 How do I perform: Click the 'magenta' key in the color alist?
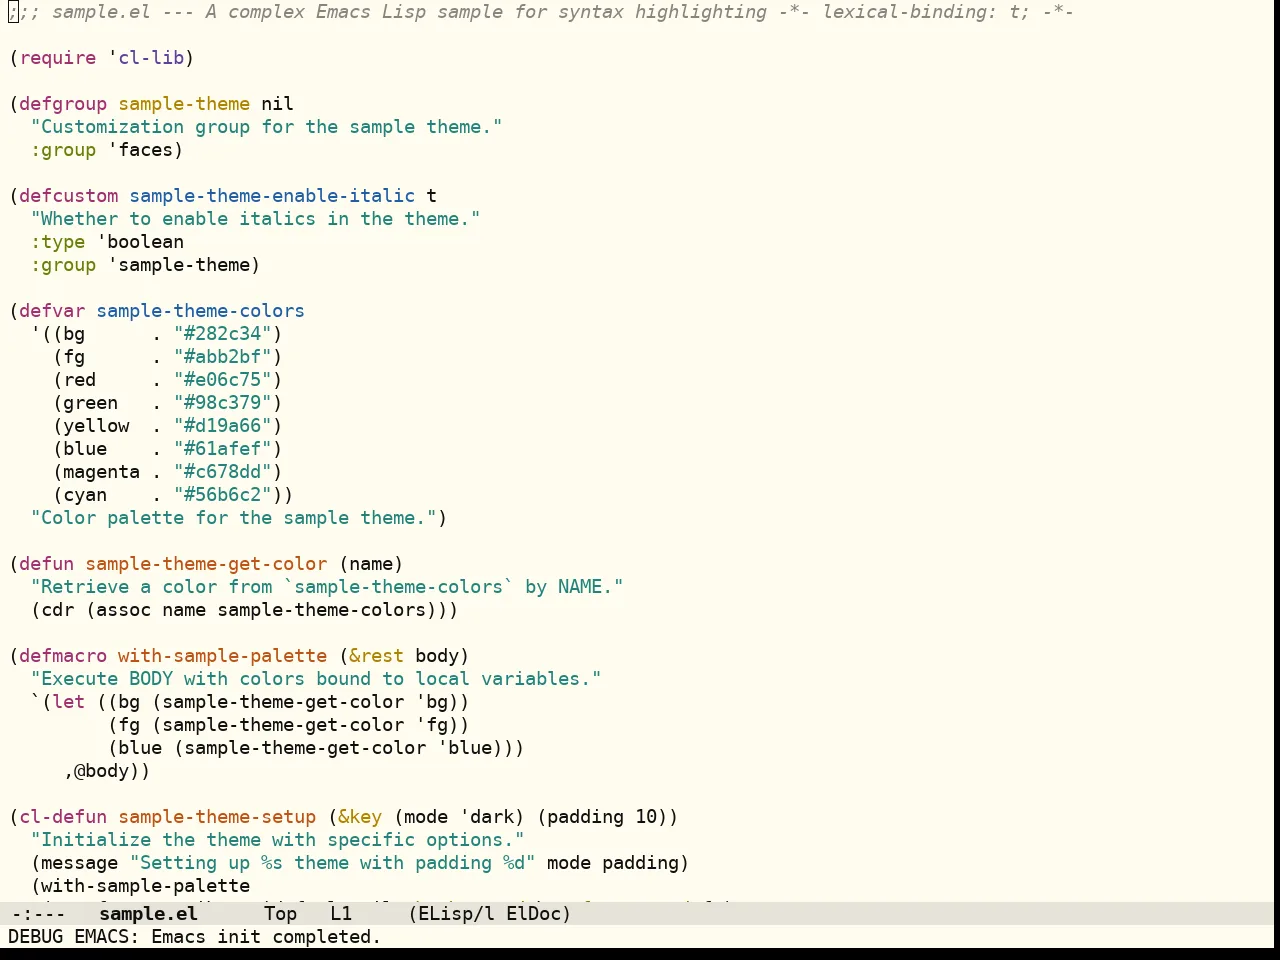click(x=101, y=472)
